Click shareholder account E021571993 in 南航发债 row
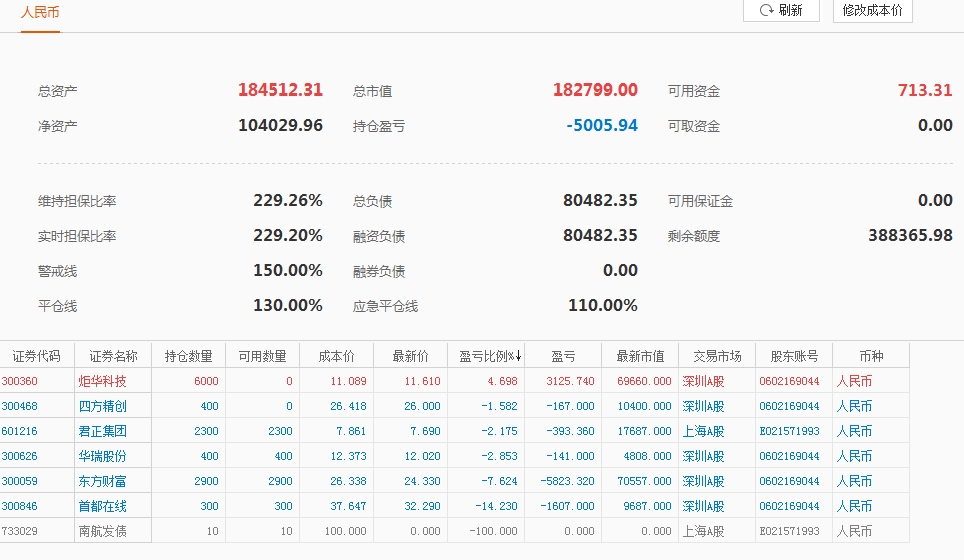The image size is (964, 560). [789, 531]
